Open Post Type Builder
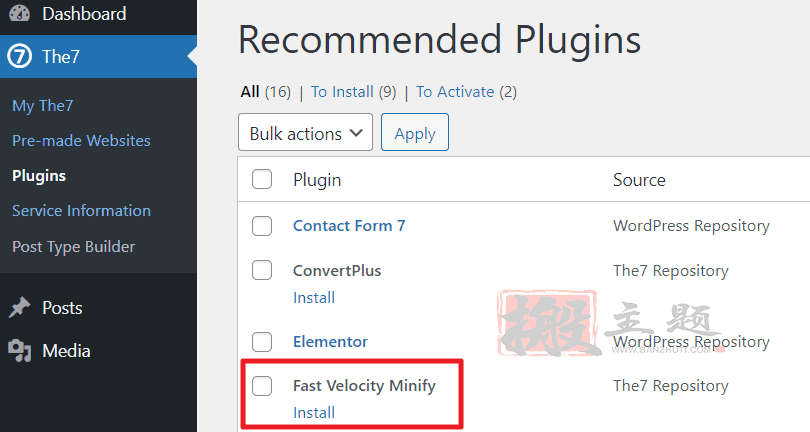810x432 pixels. tap(73, 247)
